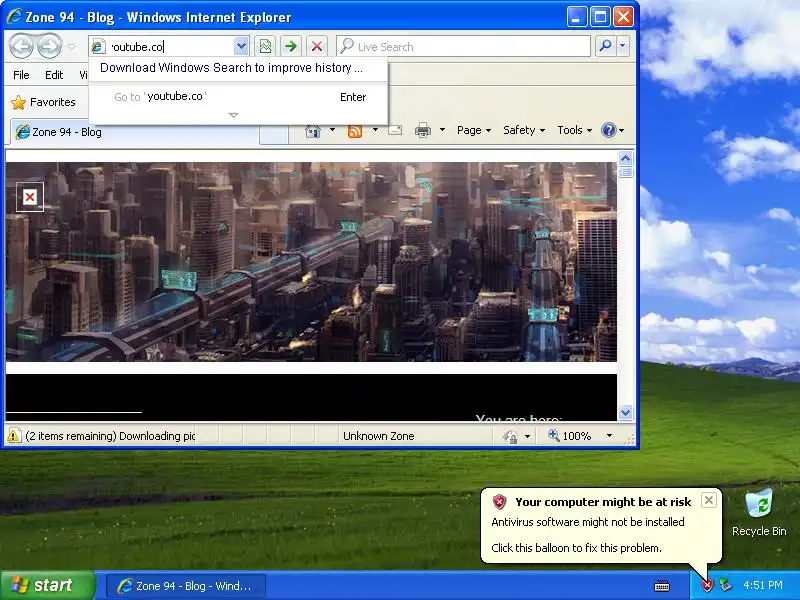Click the Compatibility View broken-page icon

click(x=265, y=46)
